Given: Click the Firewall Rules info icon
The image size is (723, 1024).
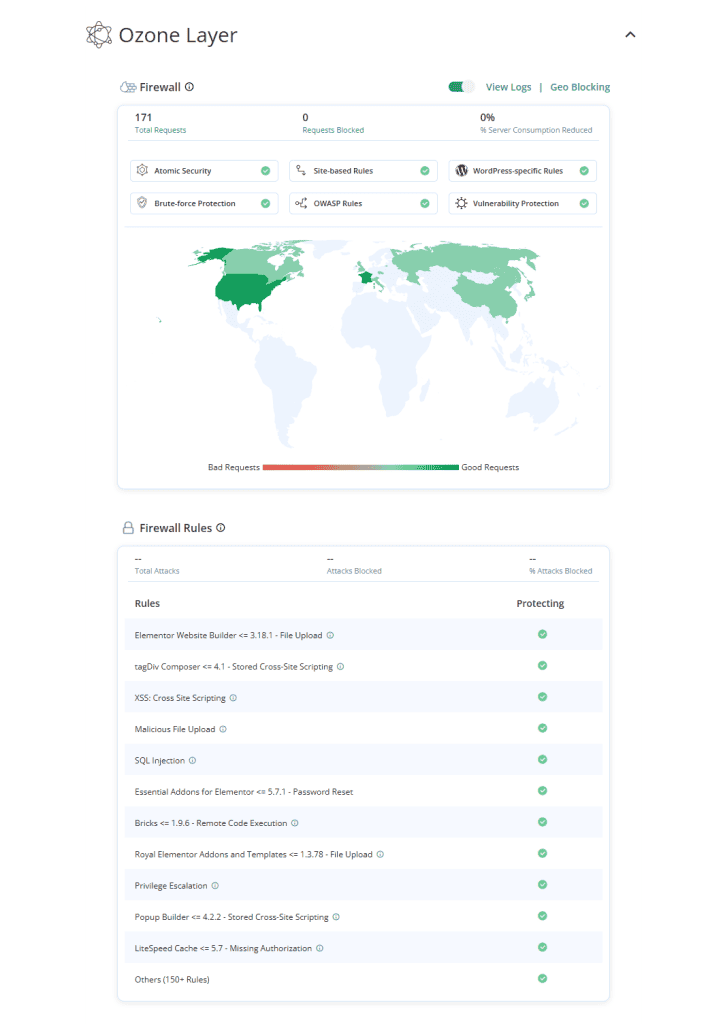Looking at the screenshot, I should (x=221, y=528).
